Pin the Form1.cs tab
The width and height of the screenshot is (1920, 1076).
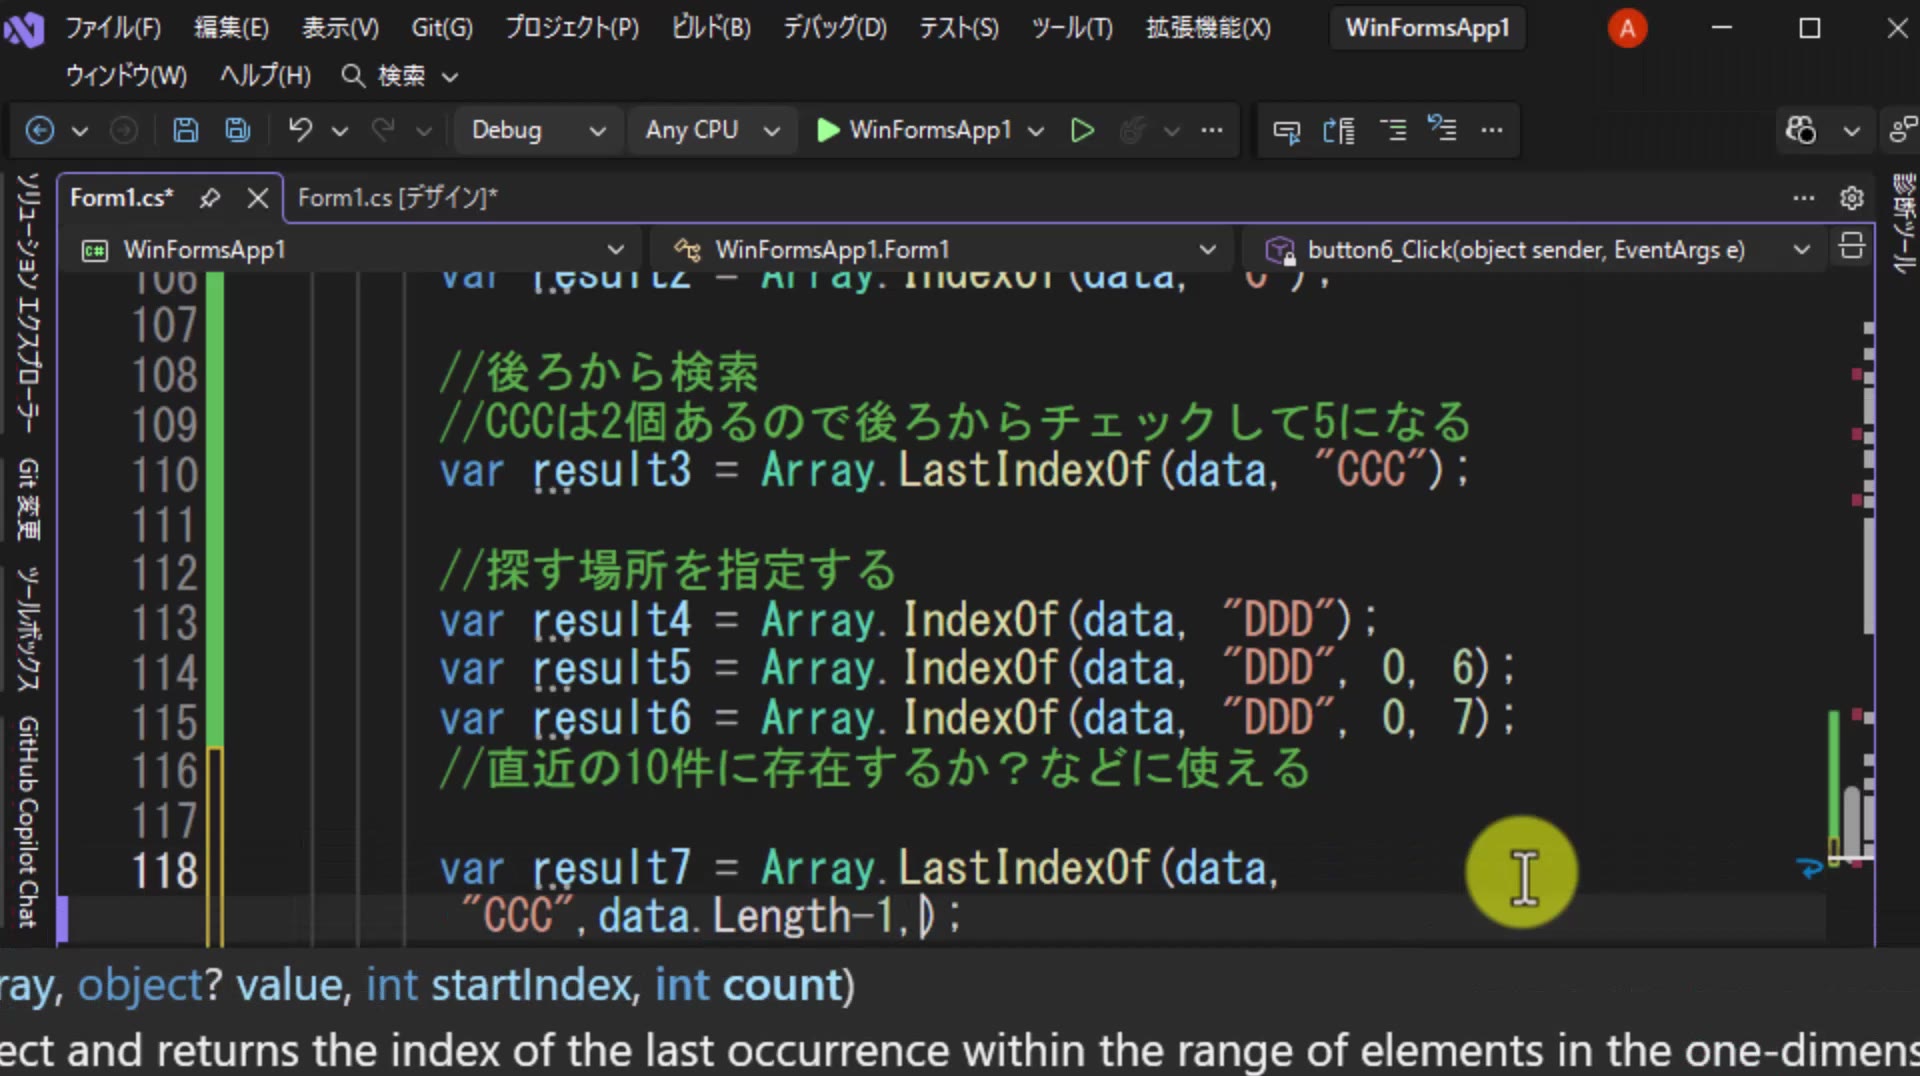(209, 198)
